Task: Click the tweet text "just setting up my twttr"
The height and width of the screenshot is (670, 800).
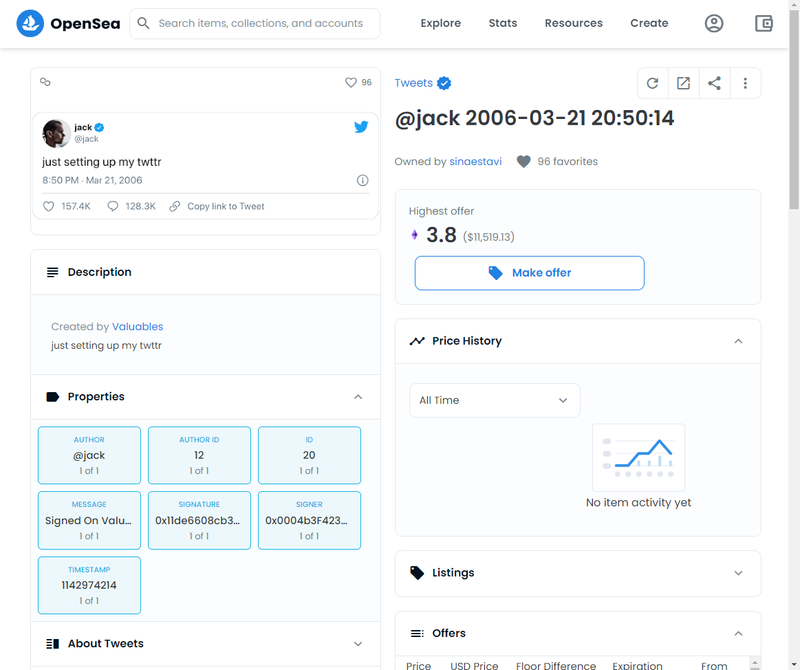Action: coord(102,162)
